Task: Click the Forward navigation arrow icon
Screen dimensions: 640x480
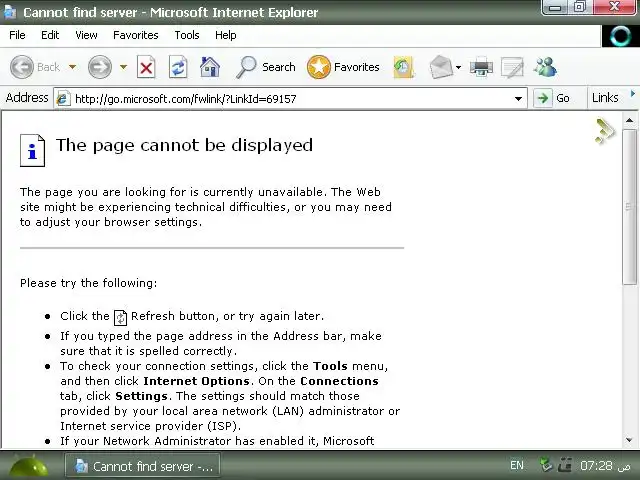Action: [100, 67]
